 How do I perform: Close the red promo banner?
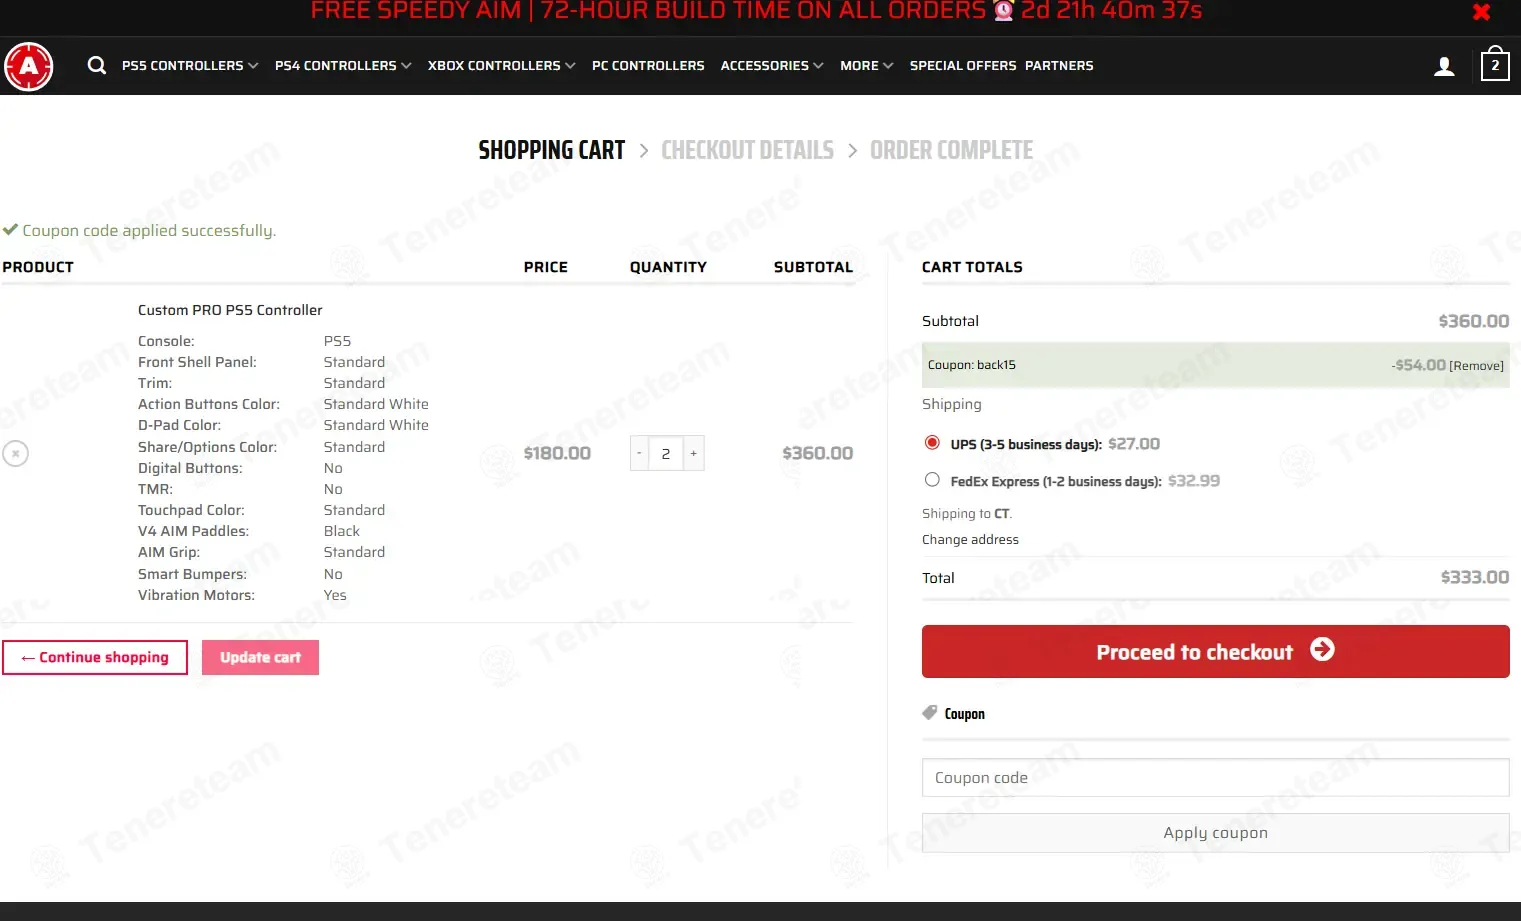pos(1481,12)
